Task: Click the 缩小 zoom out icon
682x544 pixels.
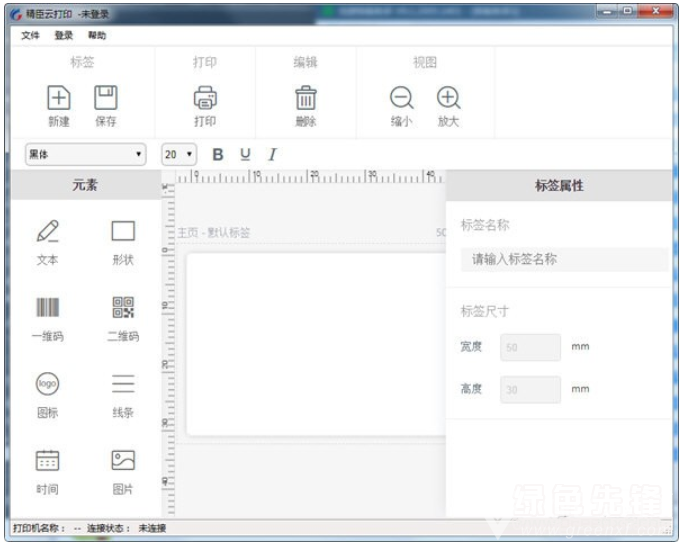Action: pyautogui.click(x=401, y=98)
